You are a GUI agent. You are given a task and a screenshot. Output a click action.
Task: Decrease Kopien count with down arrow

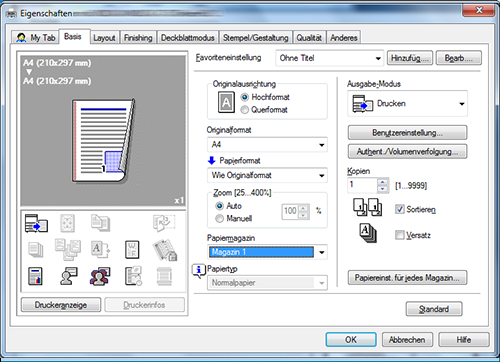[x=383, y=189]
